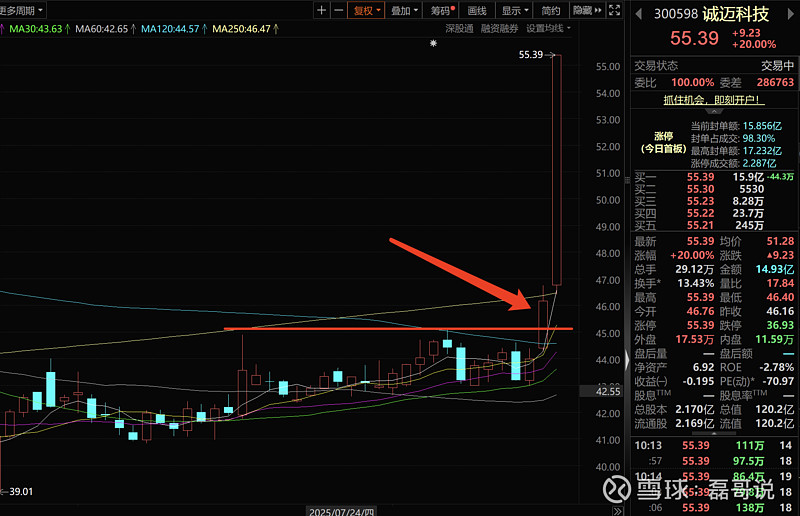This screenshot has width=800, height=516.
Task: Click the 39.01 low price label
Action: [21, 492]
